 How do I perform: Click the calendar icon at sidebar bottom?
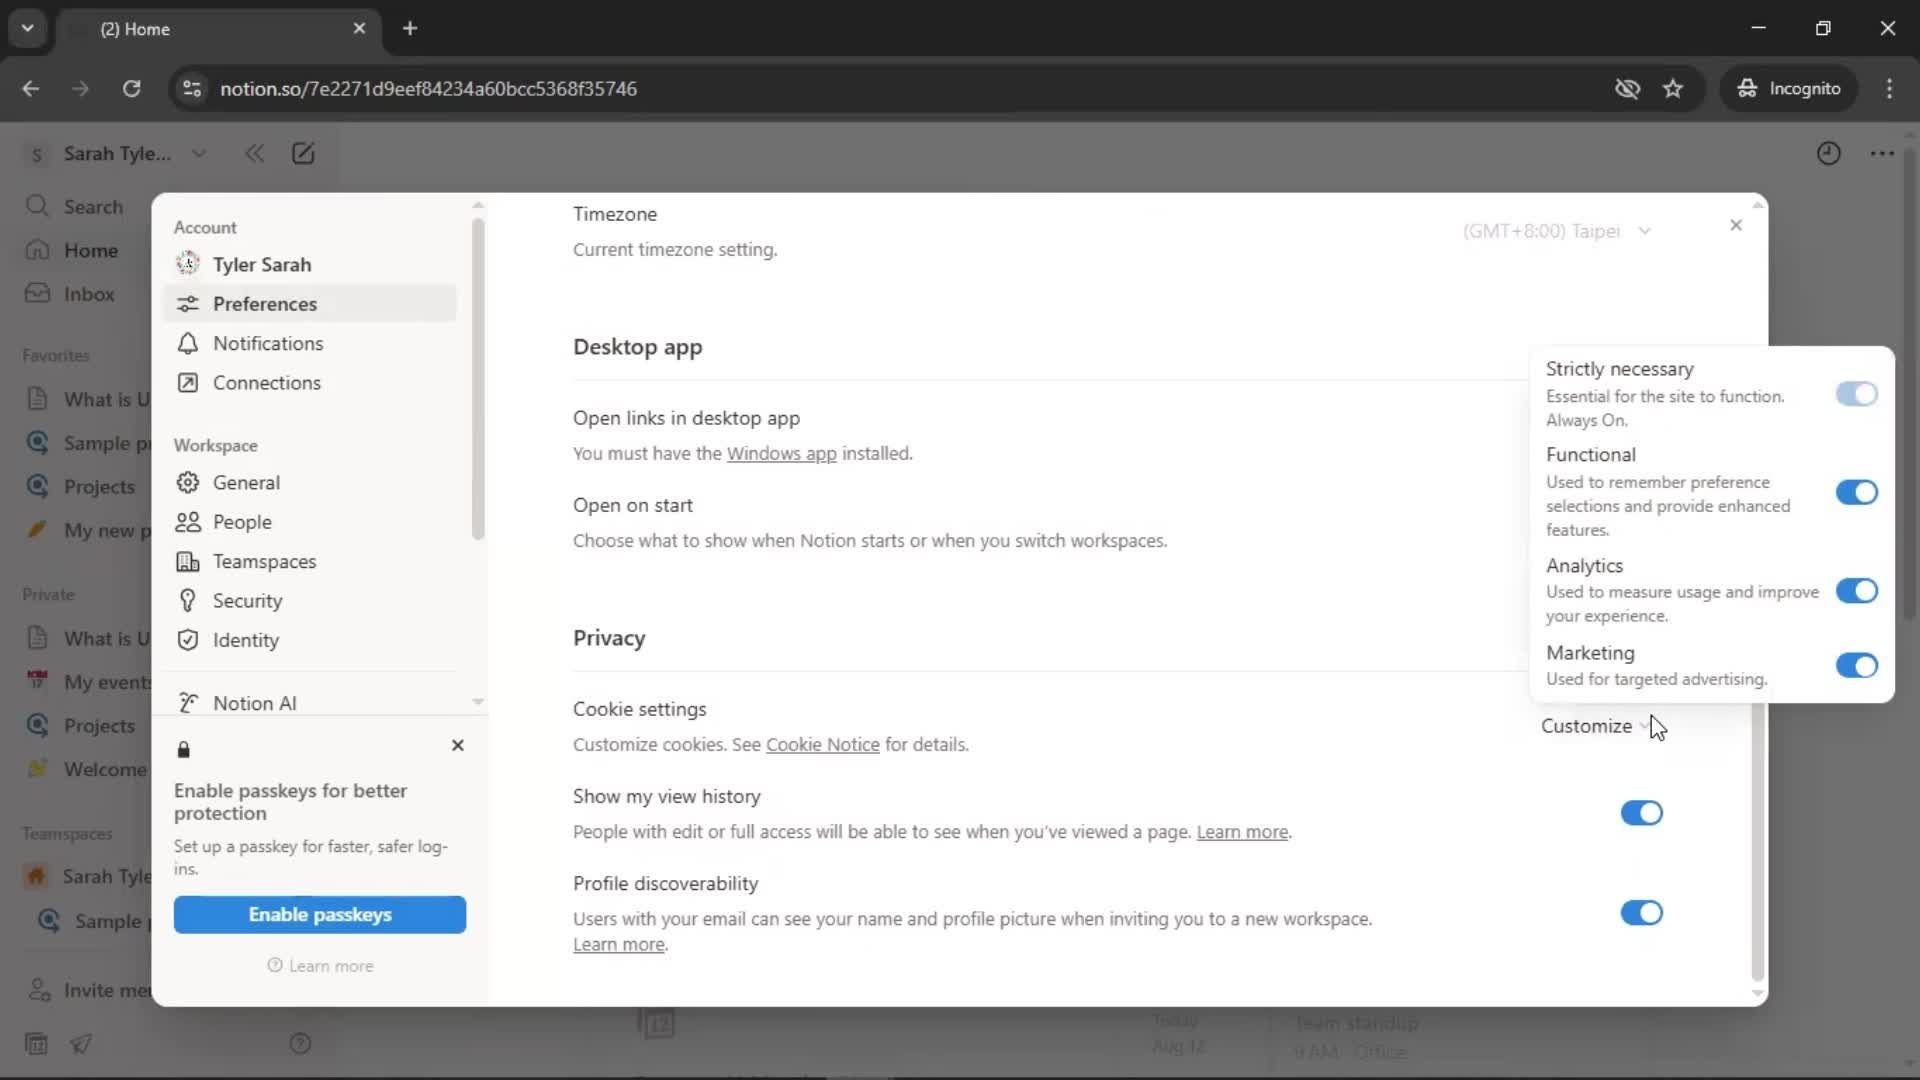(x=36, y=1043)
